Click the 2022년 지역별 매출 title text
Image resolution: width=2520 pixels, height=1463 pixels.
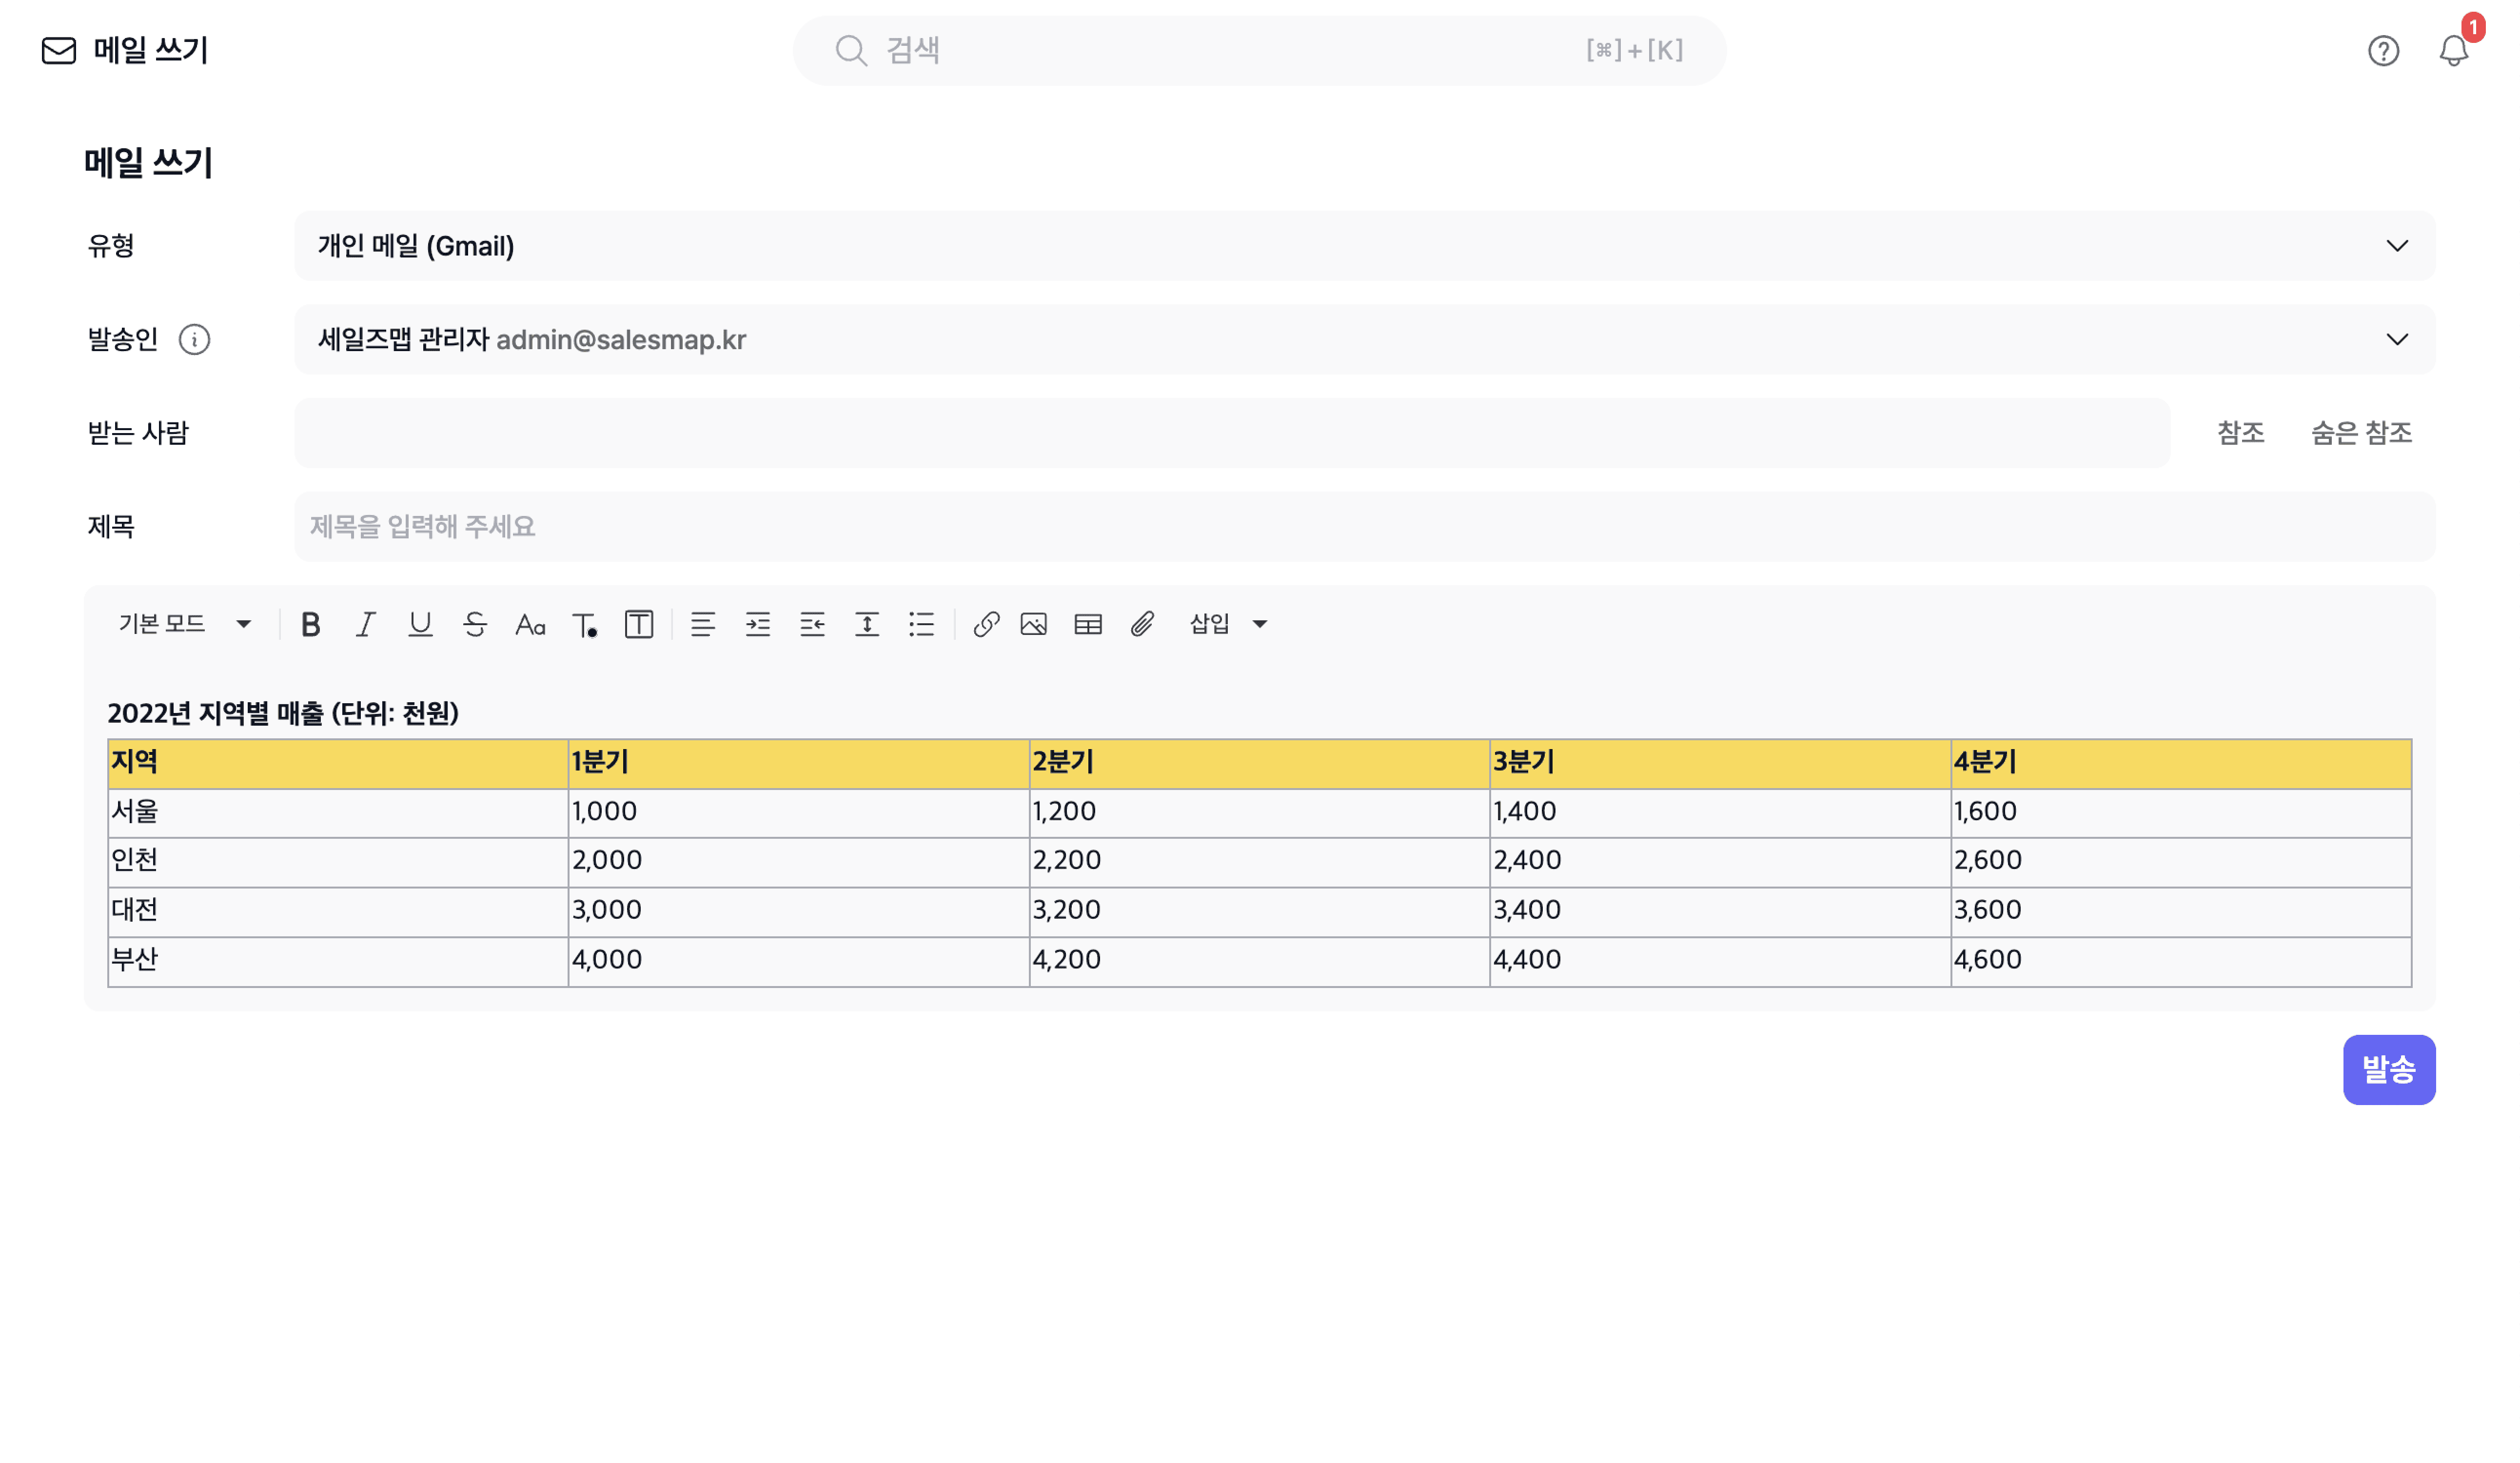283,713
